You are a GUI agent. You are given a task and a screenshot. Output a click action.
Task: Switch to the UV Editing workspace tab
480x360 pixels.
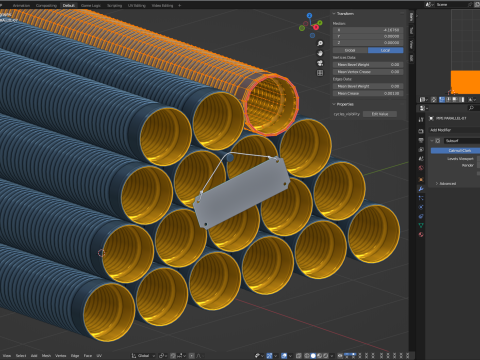point(137,5)
